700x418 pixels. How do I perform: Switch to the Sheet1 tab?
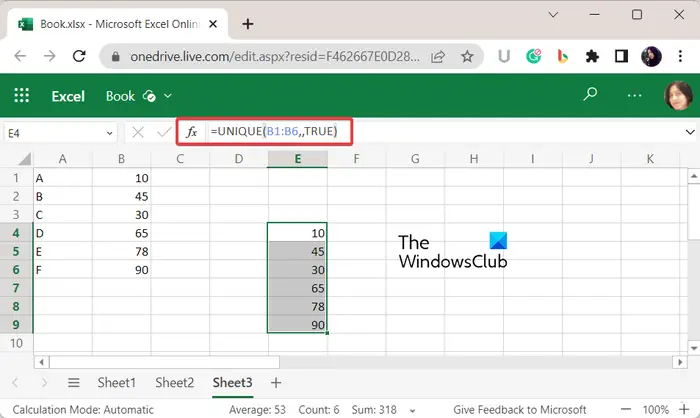(x=117, y=383)
